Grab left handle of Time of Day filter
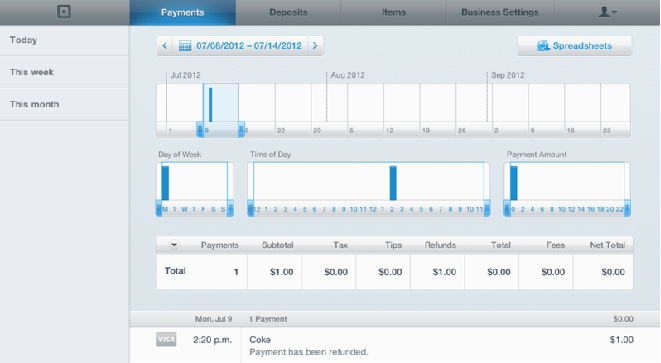The width and height of the screenshot is (661, 363). point(251,208)
